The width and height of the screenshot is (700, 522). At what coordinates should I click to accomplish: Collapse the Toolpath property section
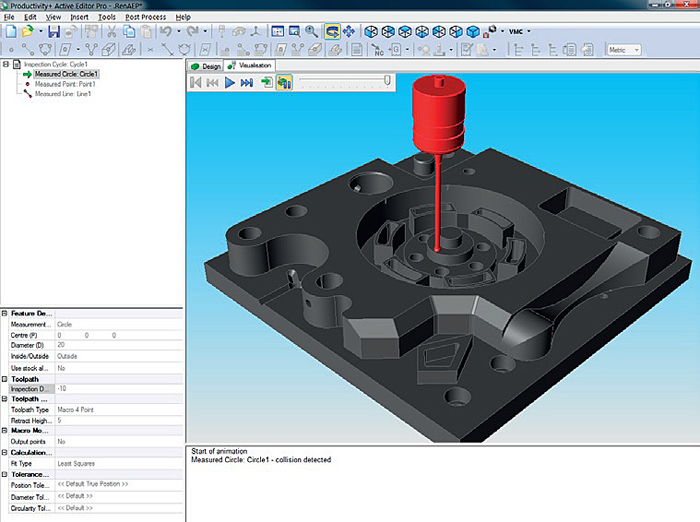click(x=4, y=379)
